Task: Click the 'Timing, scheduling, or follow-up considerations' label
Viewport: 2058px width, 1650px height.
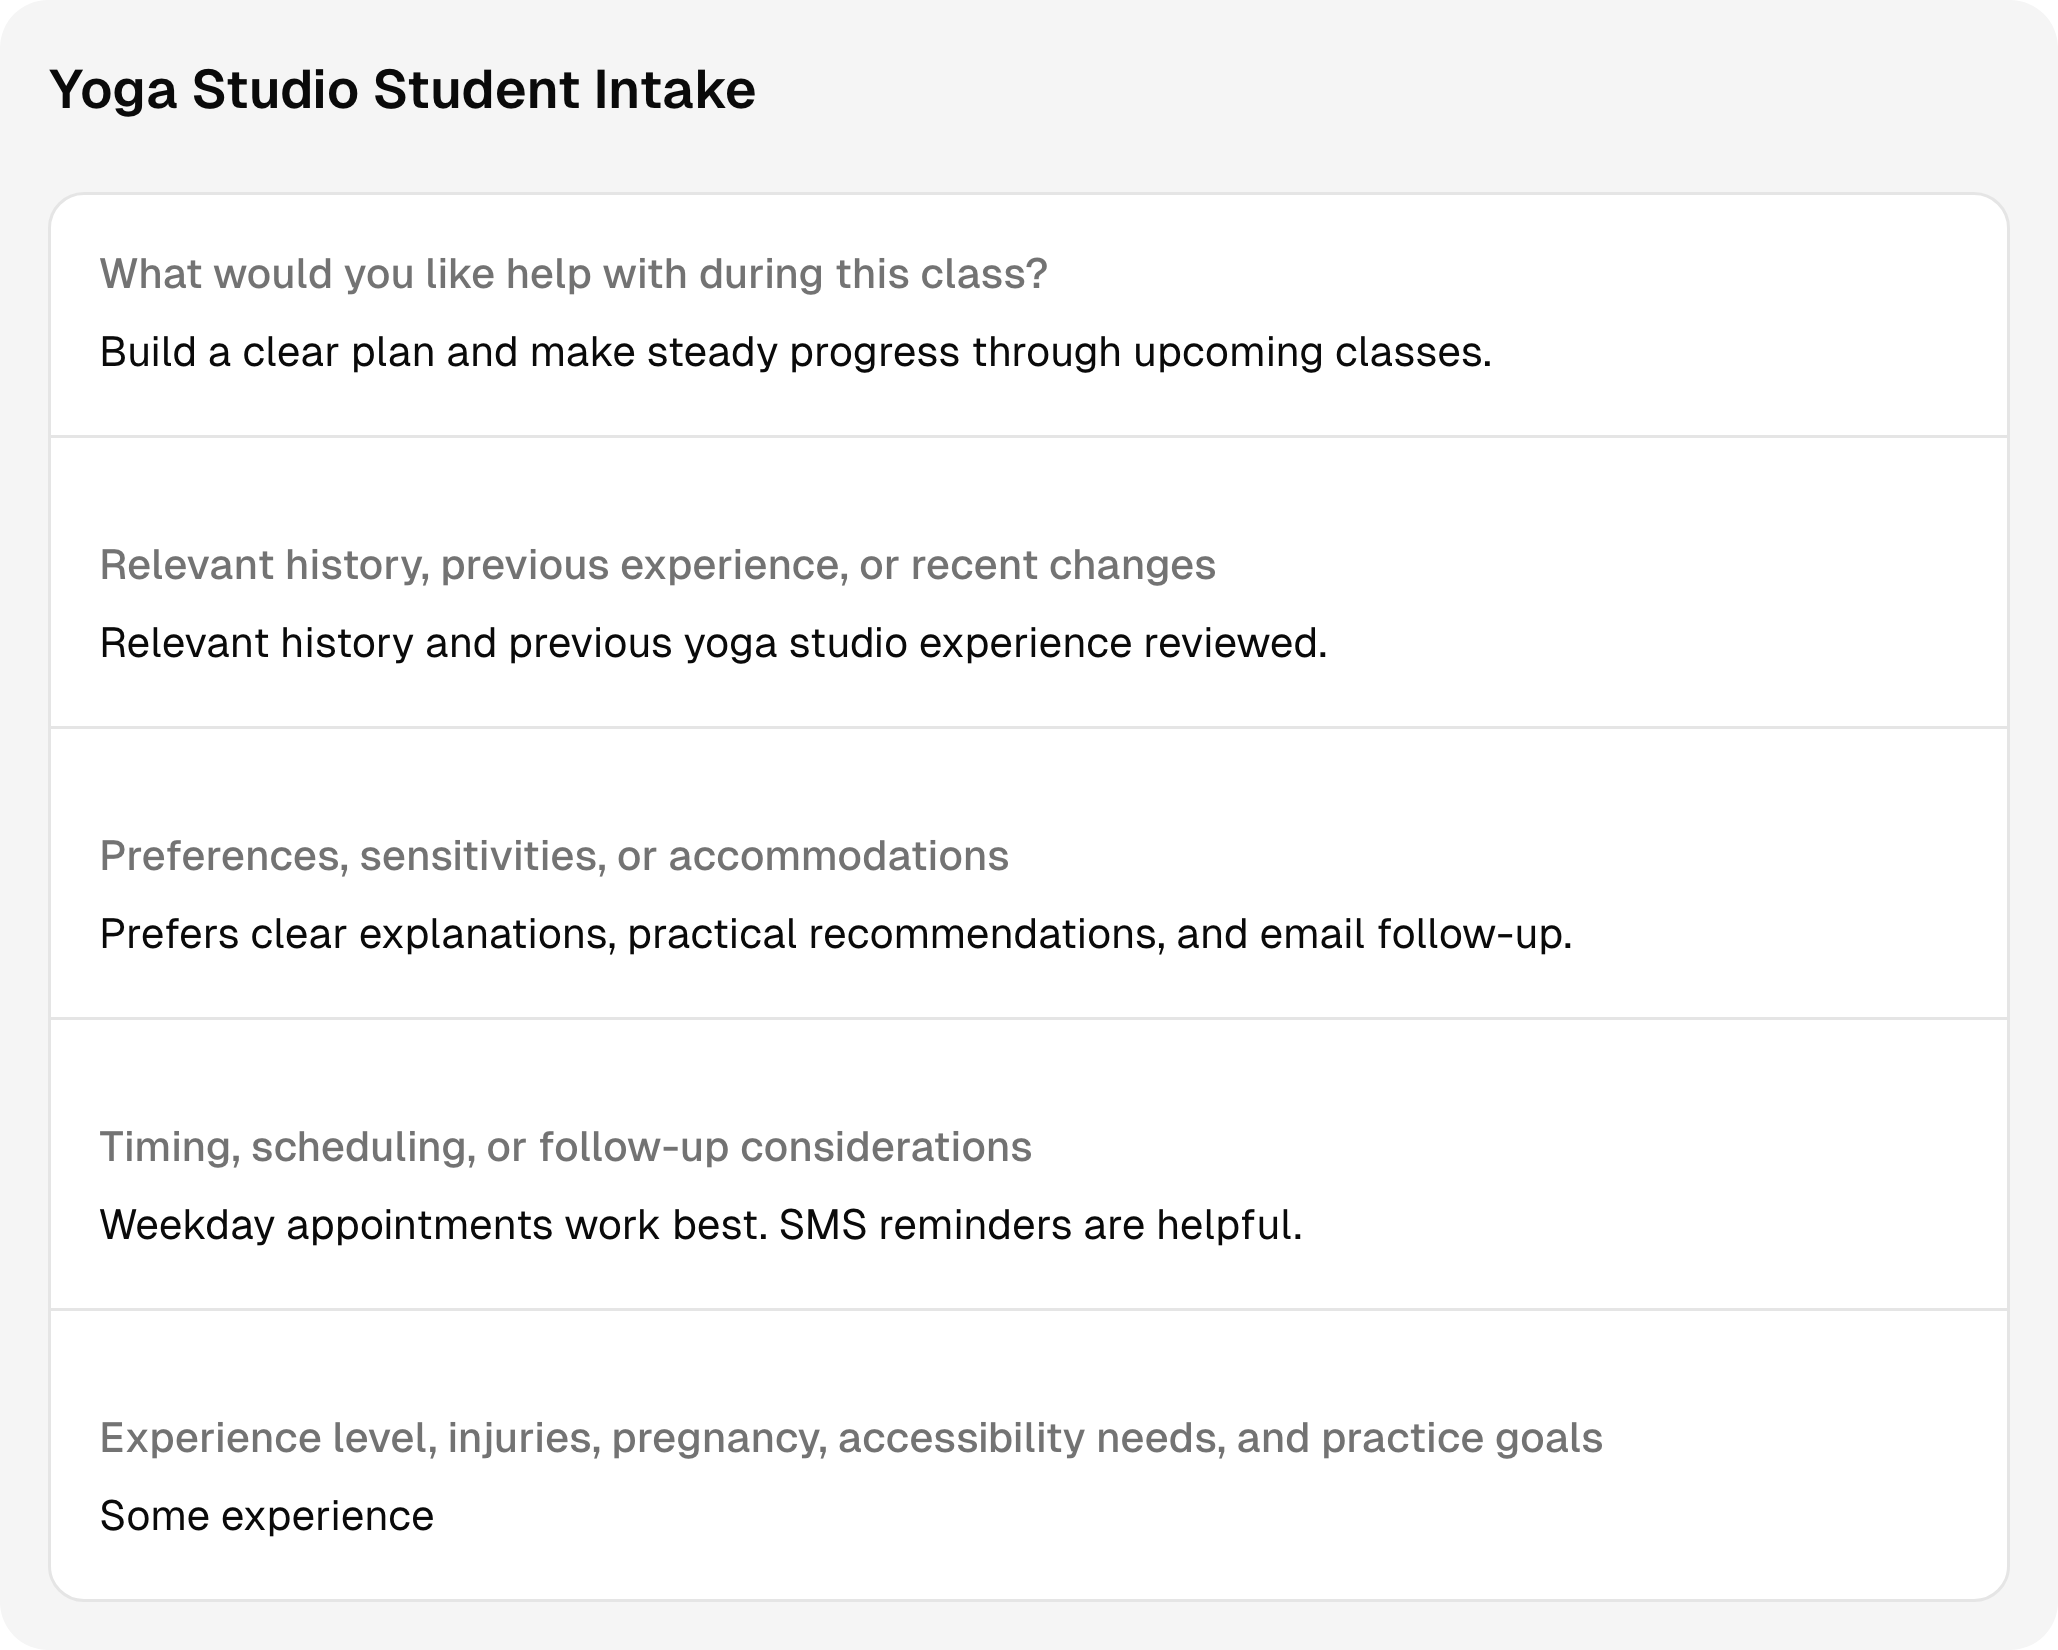Action: click(x=565, y=1147)
